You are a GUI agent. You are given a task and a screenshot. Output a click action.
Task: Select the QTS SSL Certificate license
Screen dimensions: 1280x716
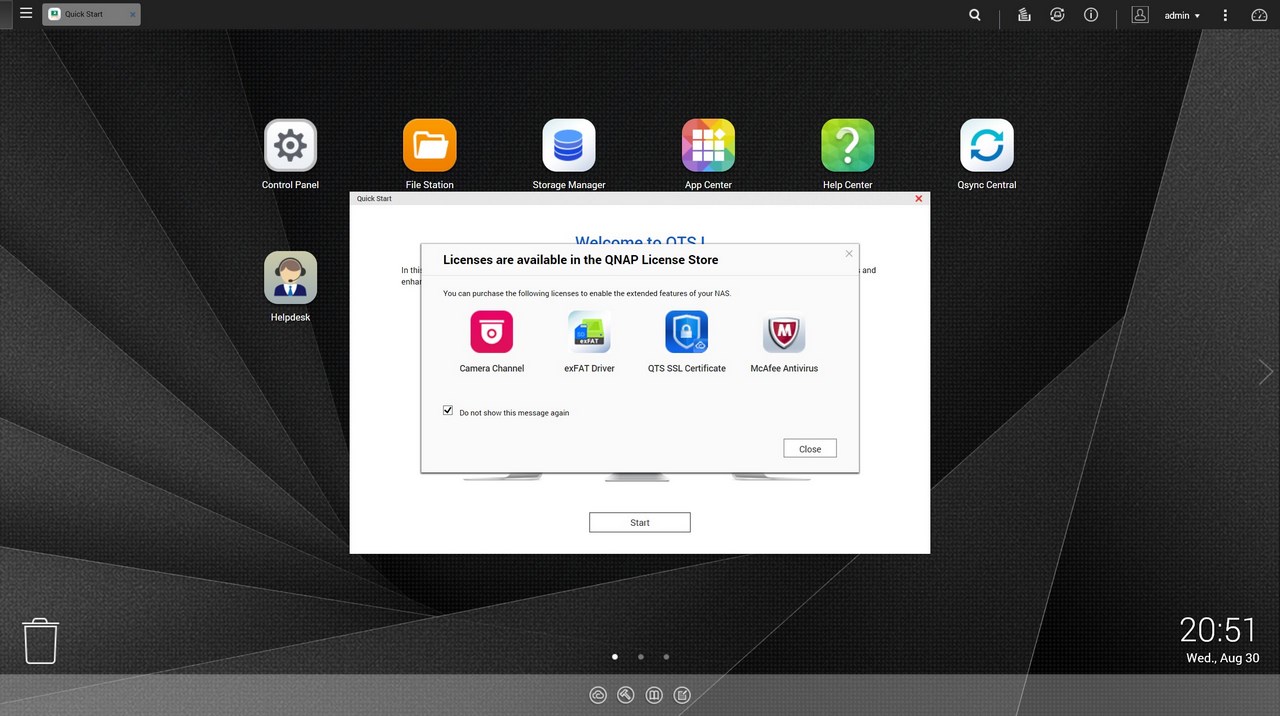[687, 331]
